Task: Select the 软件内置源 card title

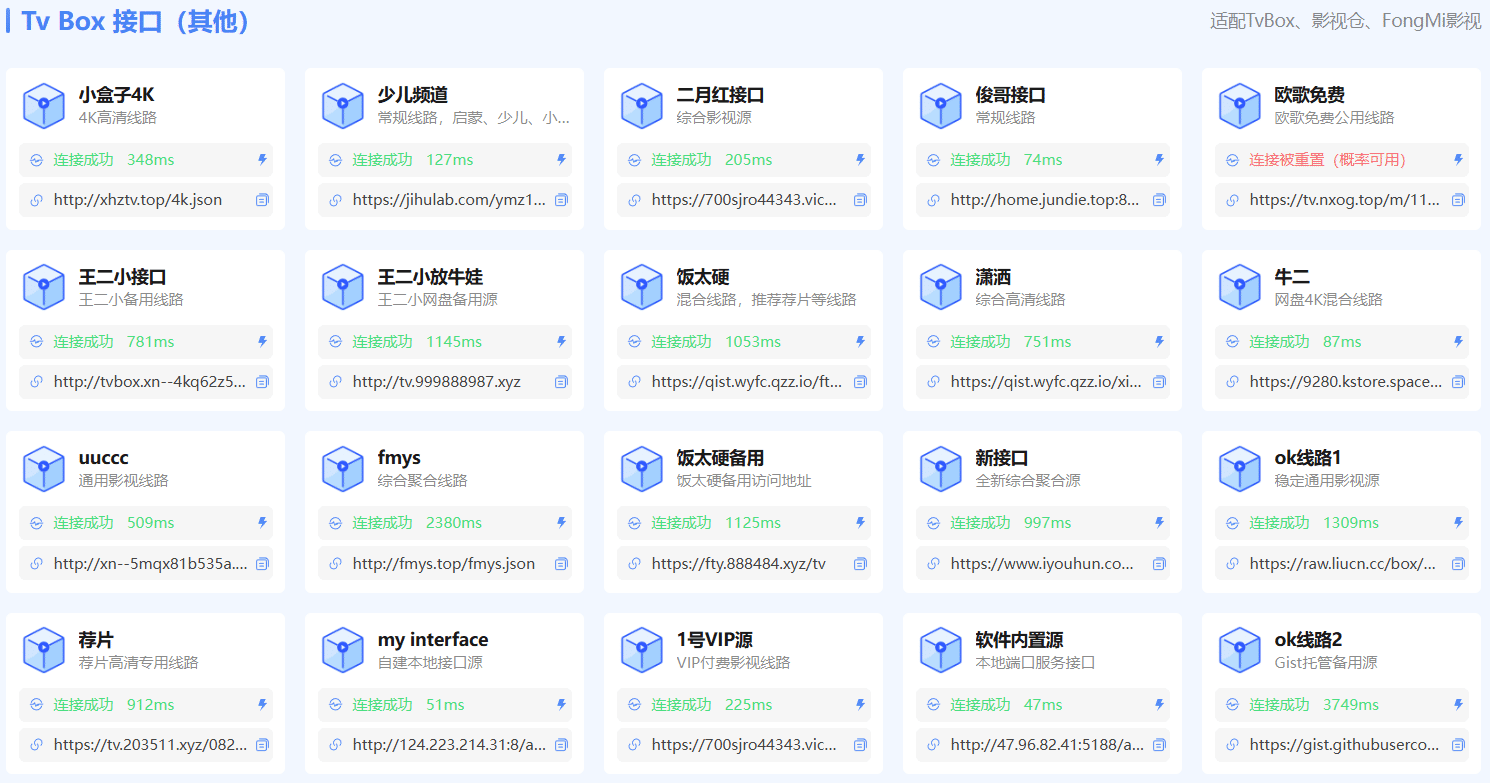Action: tap(1020, 640)
